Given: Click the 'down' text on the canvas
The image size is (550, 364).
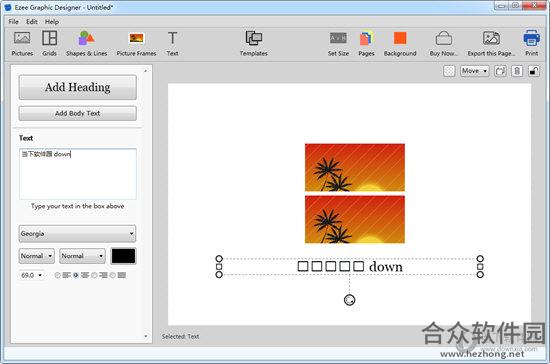Looking at the screenshot, I should (x=385, y=267).
